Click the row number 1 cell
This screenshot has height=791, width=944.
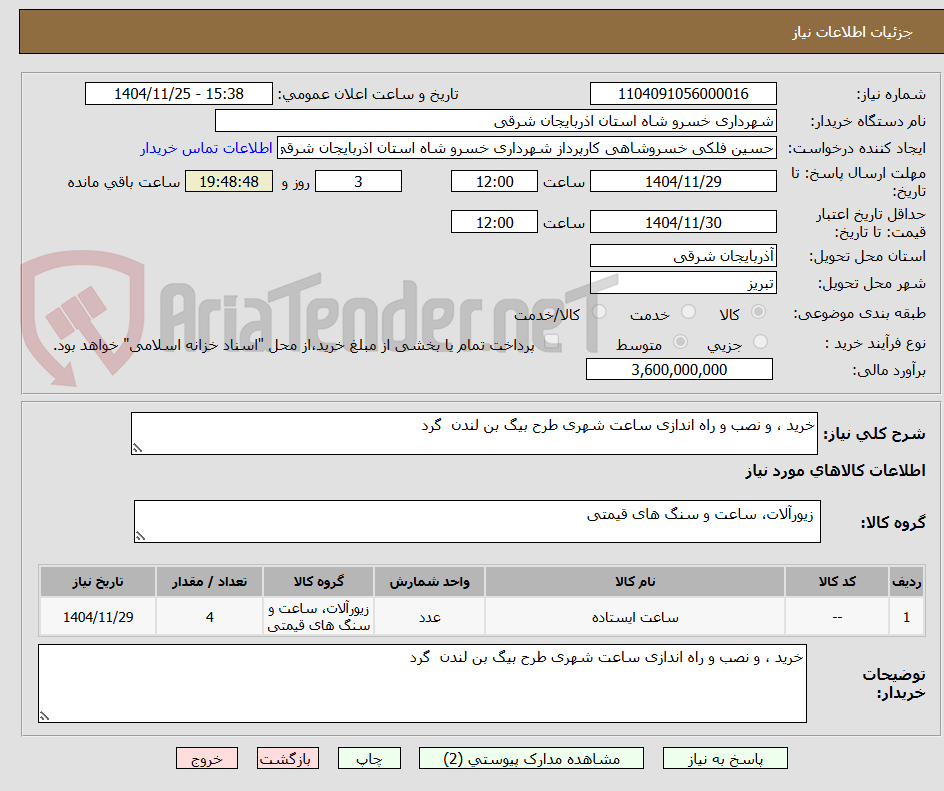click(907, 617)
